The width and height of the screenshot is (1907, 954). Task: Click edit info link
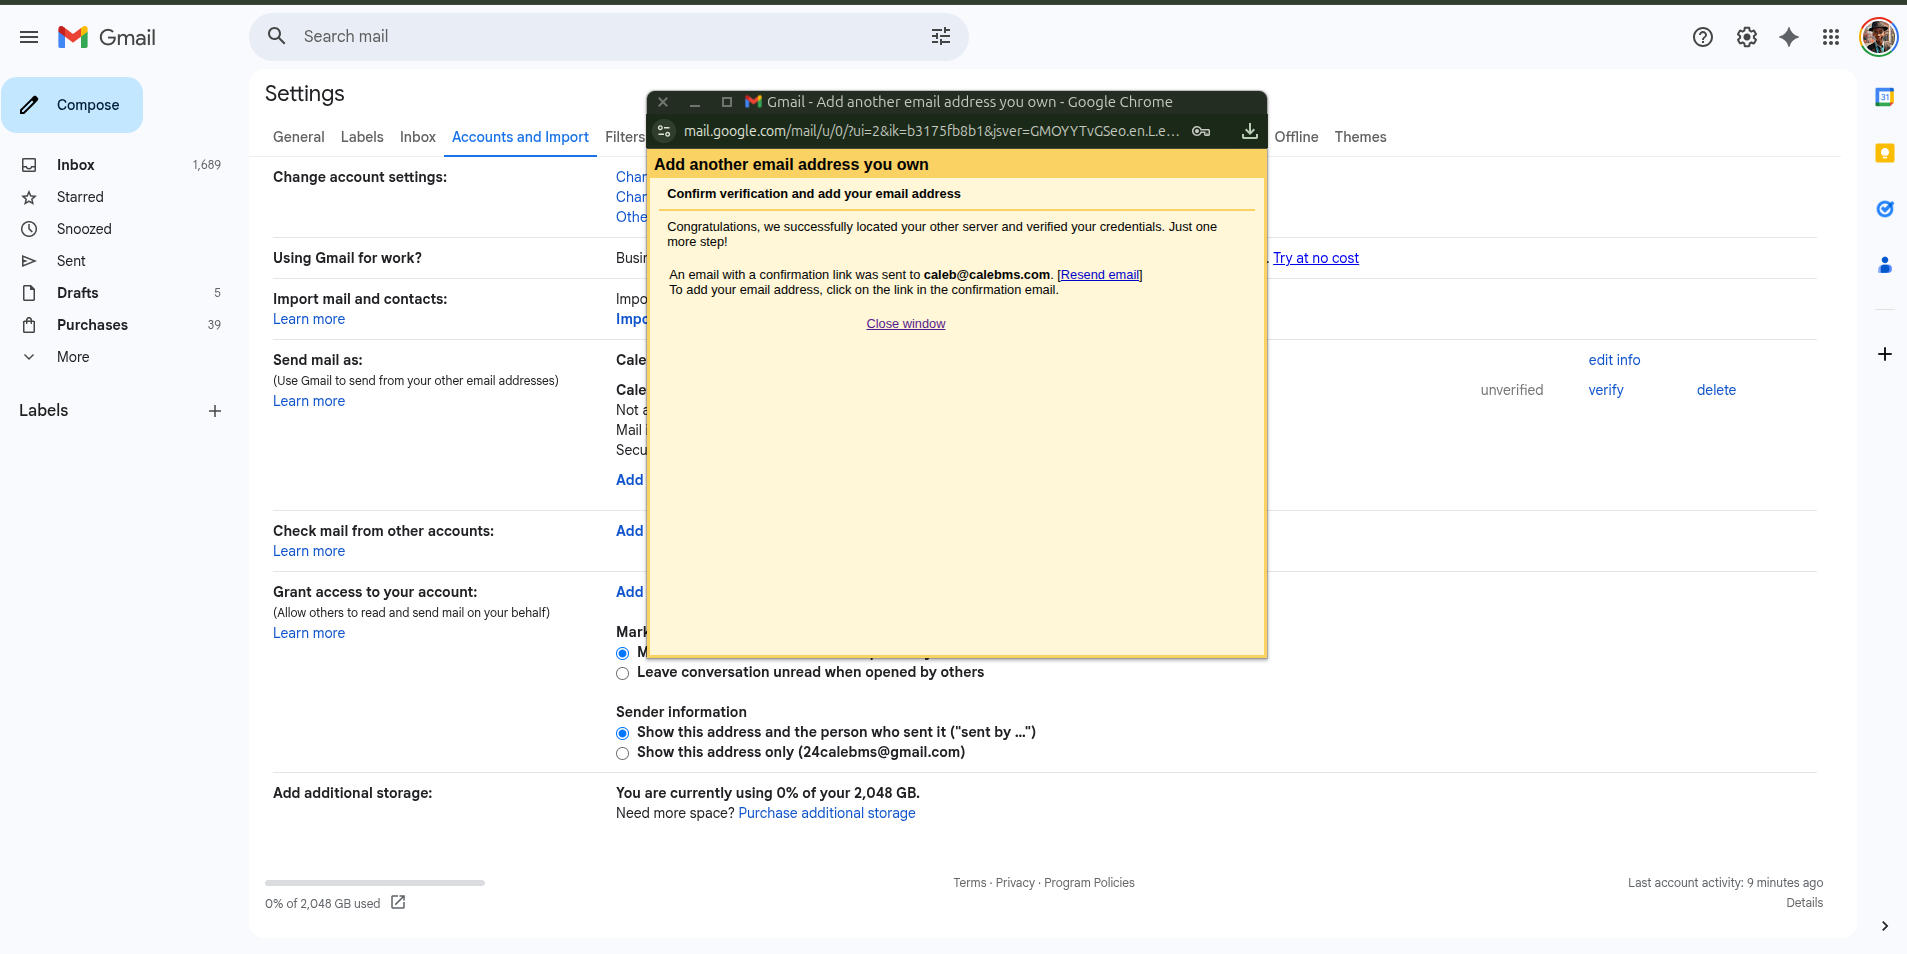[x=1614, y=360]
